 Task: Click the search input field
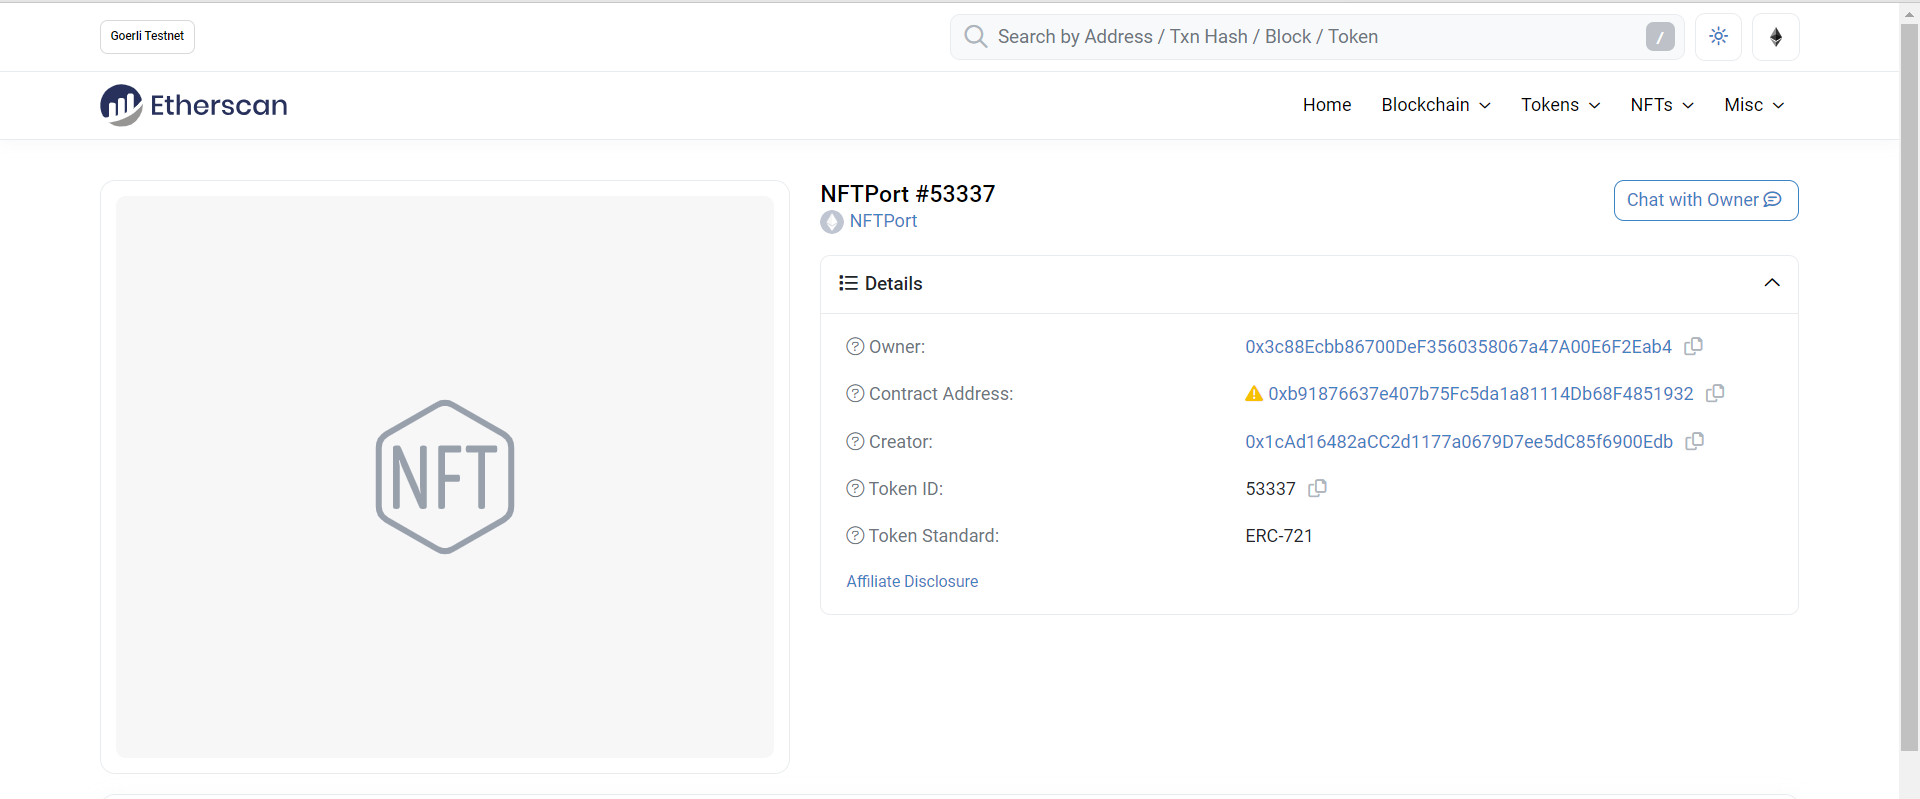(x=1317, y=37)
